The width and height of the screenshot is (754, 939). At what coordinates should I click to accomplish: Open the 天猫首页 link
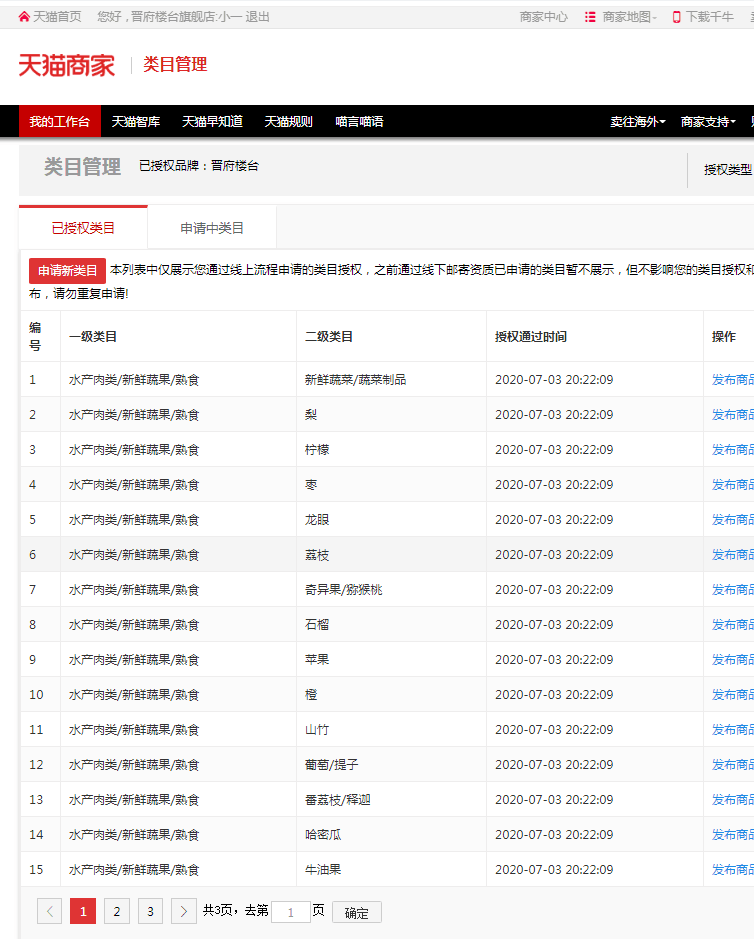[57, 17]
